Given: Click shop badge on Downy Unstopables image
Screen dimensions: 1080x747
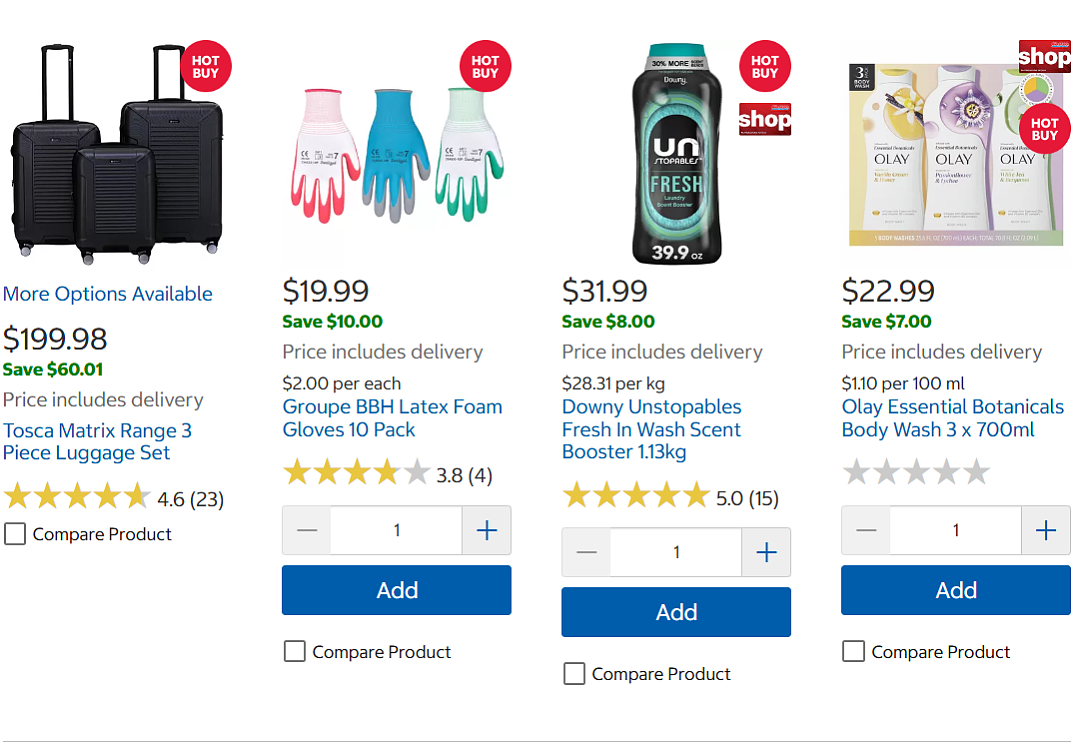Looking at the screenshot, I should click(x=765, y=119).
